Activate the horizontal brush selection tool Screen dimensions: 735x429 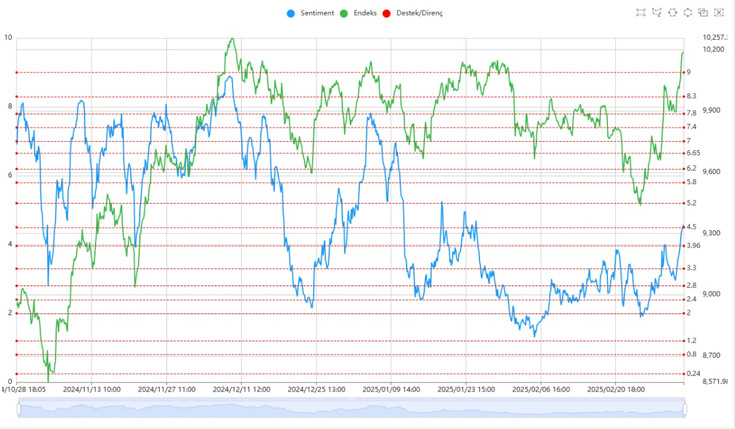click(673, 13)
